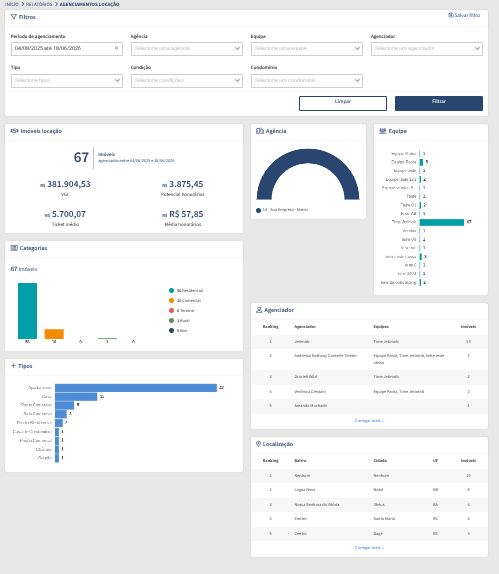This screenshot has width=499, height=574.
Task: Clear the período de agenciamento date range
Action: click(116, 48)
